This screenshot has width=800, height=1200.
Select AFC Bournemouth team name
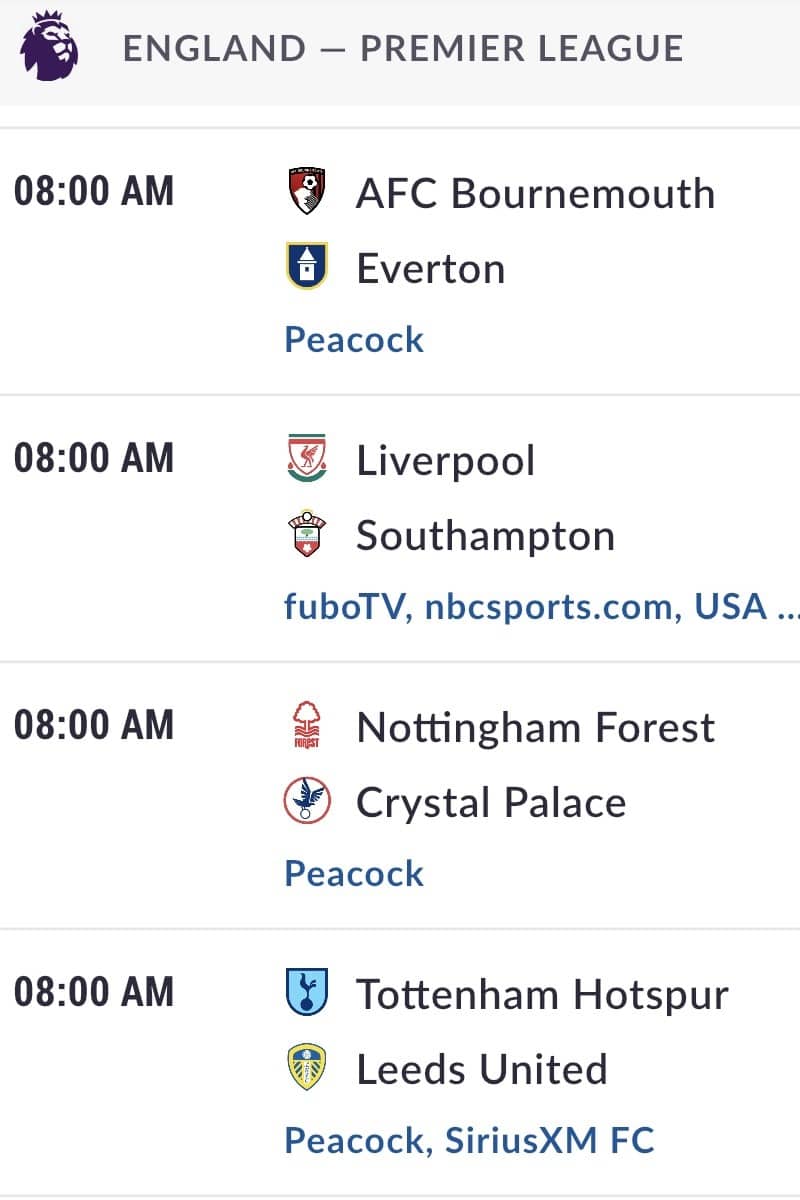point(535,193)
